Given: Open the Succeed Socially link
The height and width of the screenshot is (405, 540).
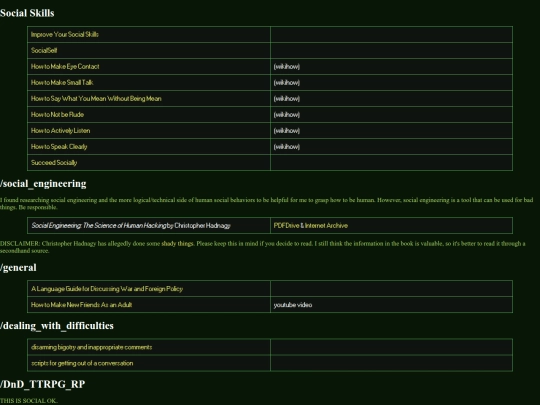Looking at the screenshot, I should (54, 163).
